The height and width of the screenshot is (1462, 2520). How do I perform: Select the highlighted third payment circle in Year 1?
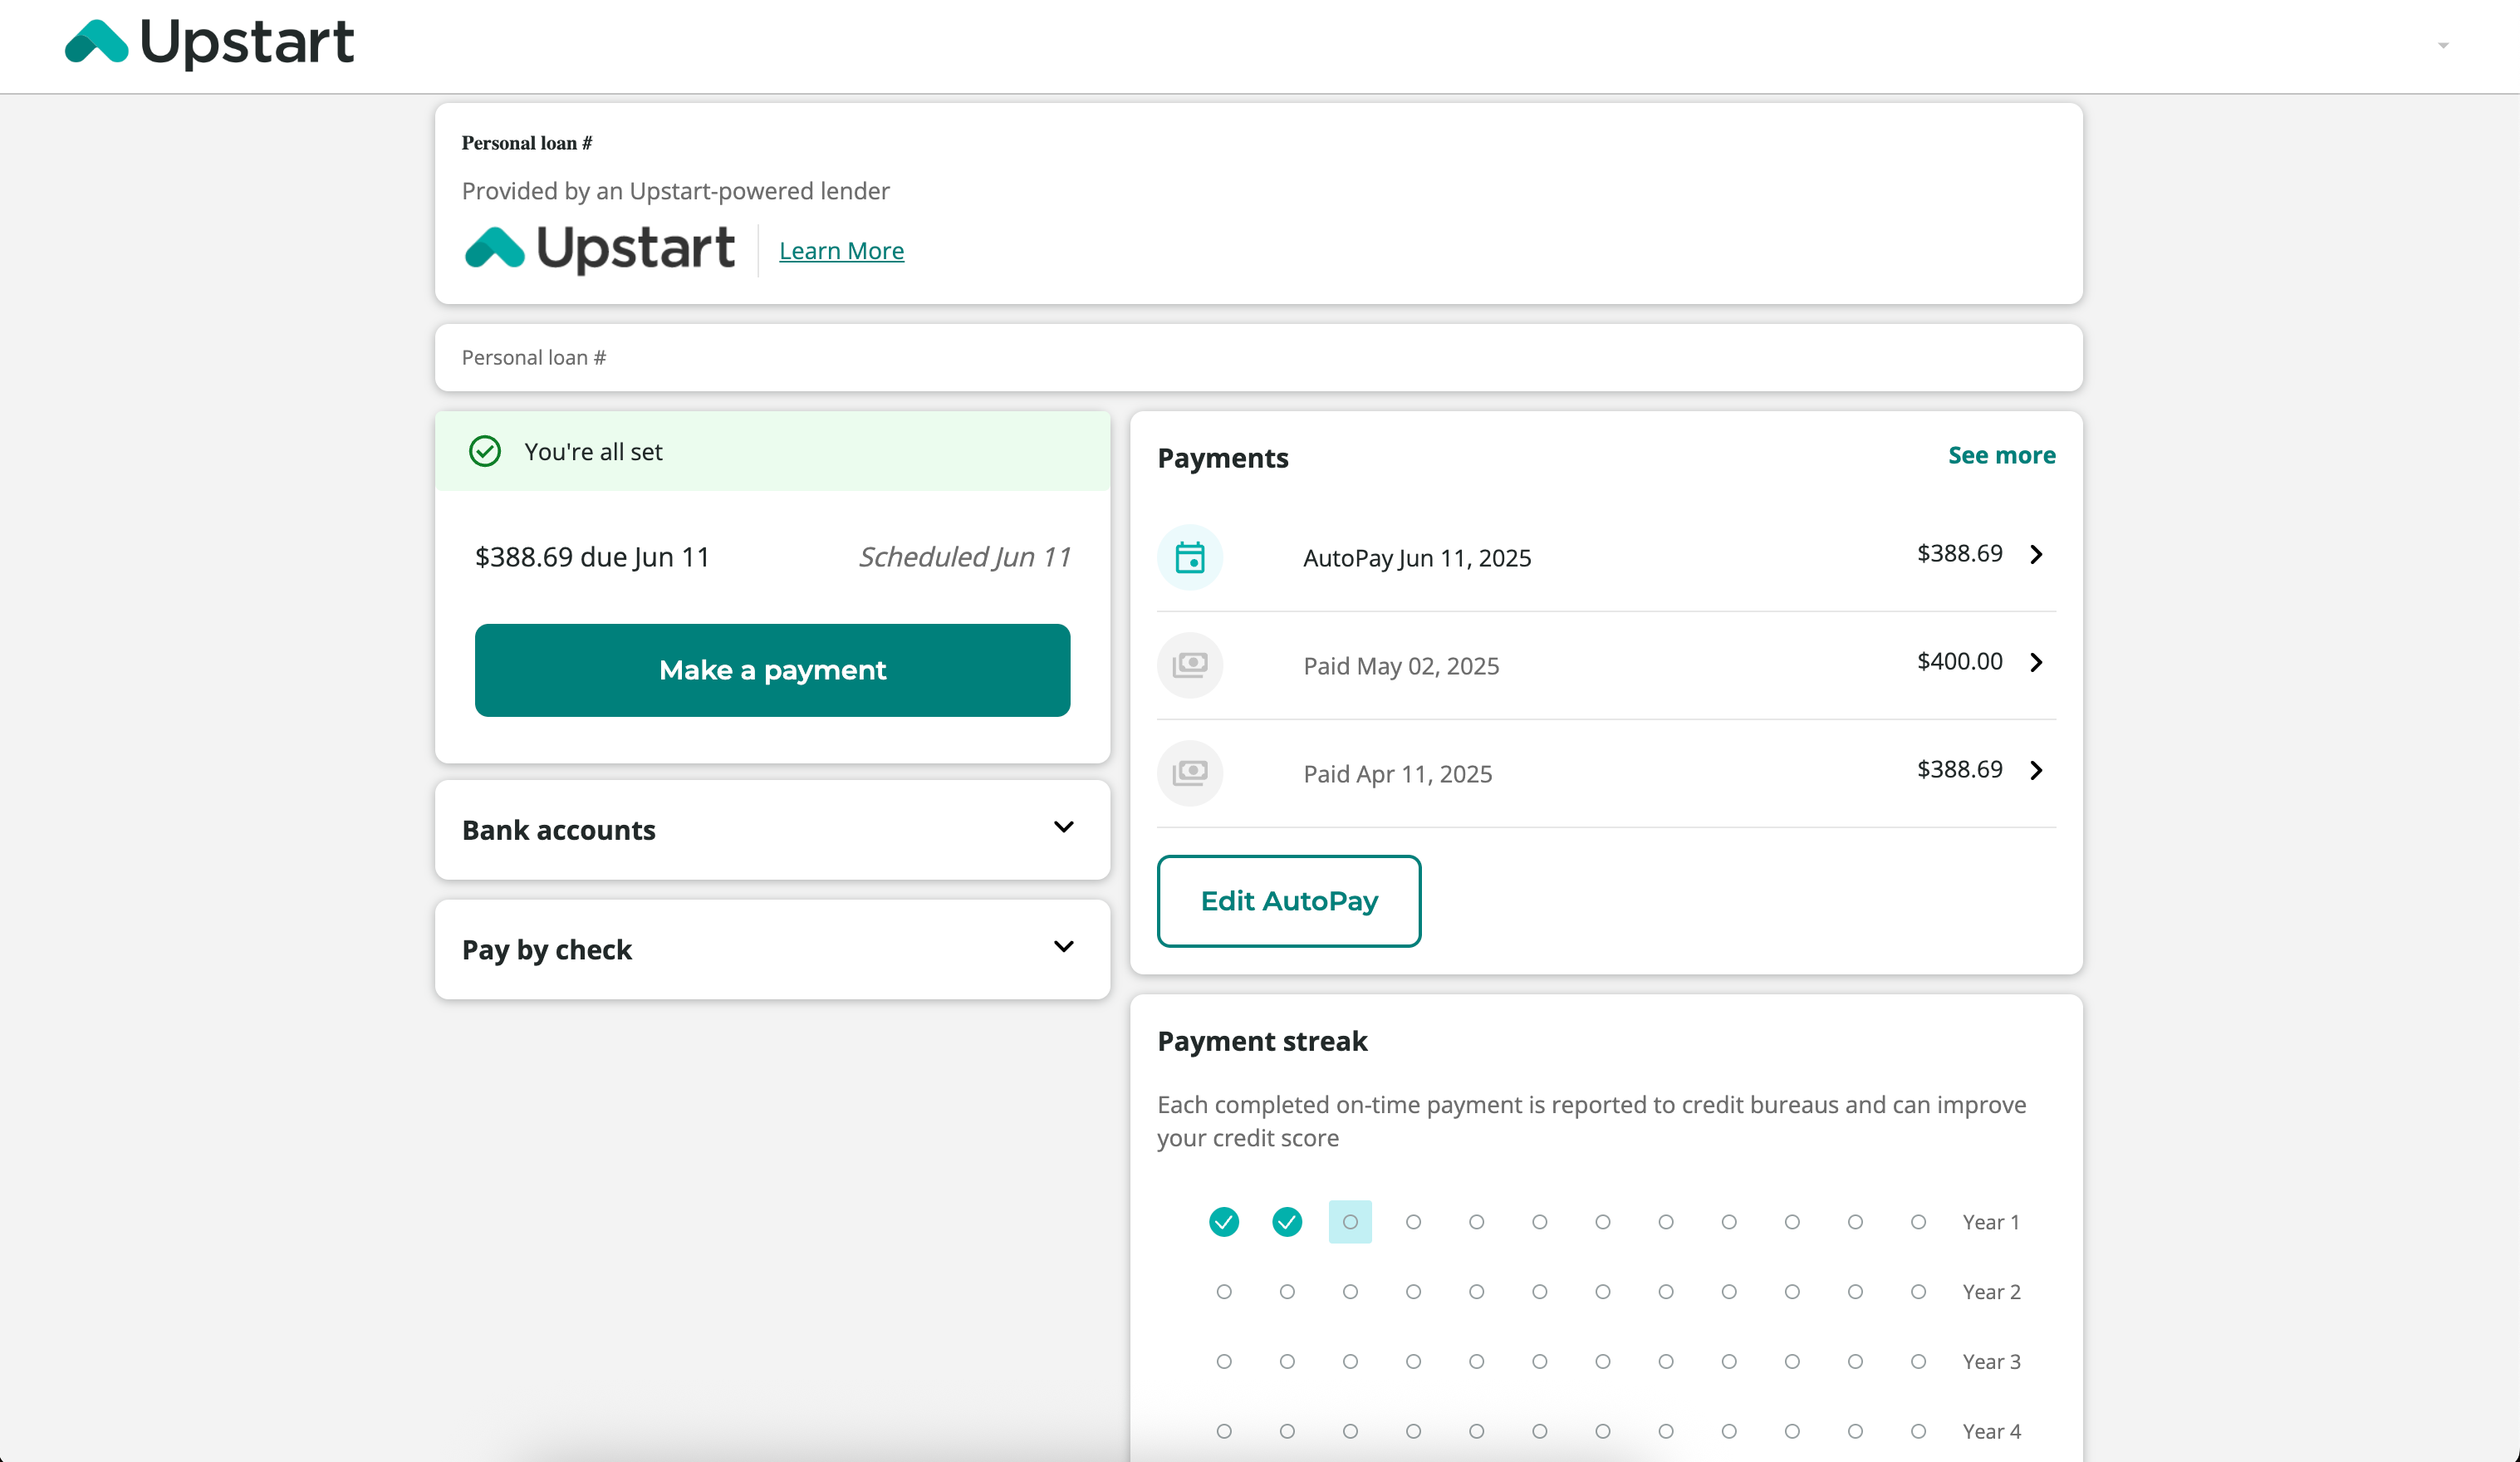(x=1349, y=1222)
